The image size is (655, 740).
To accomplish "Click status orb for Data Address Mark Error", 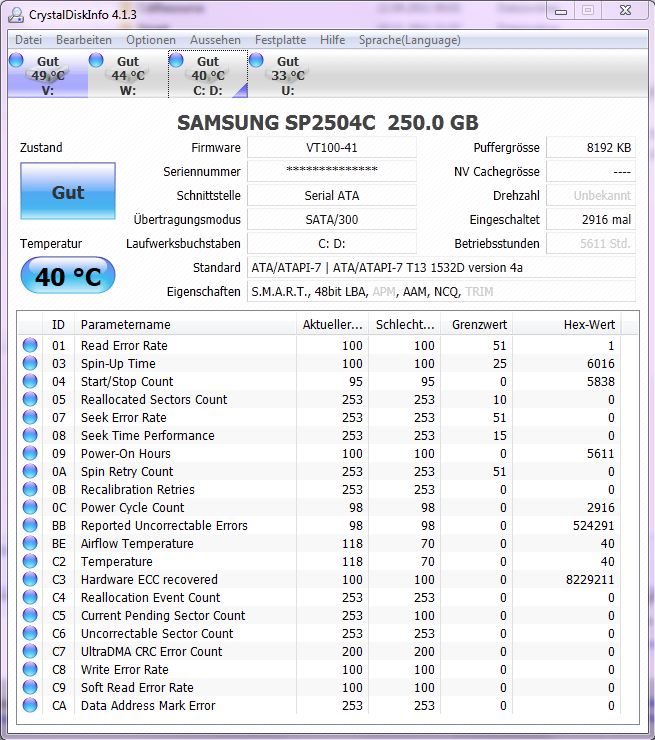I will tap(30, 705).
